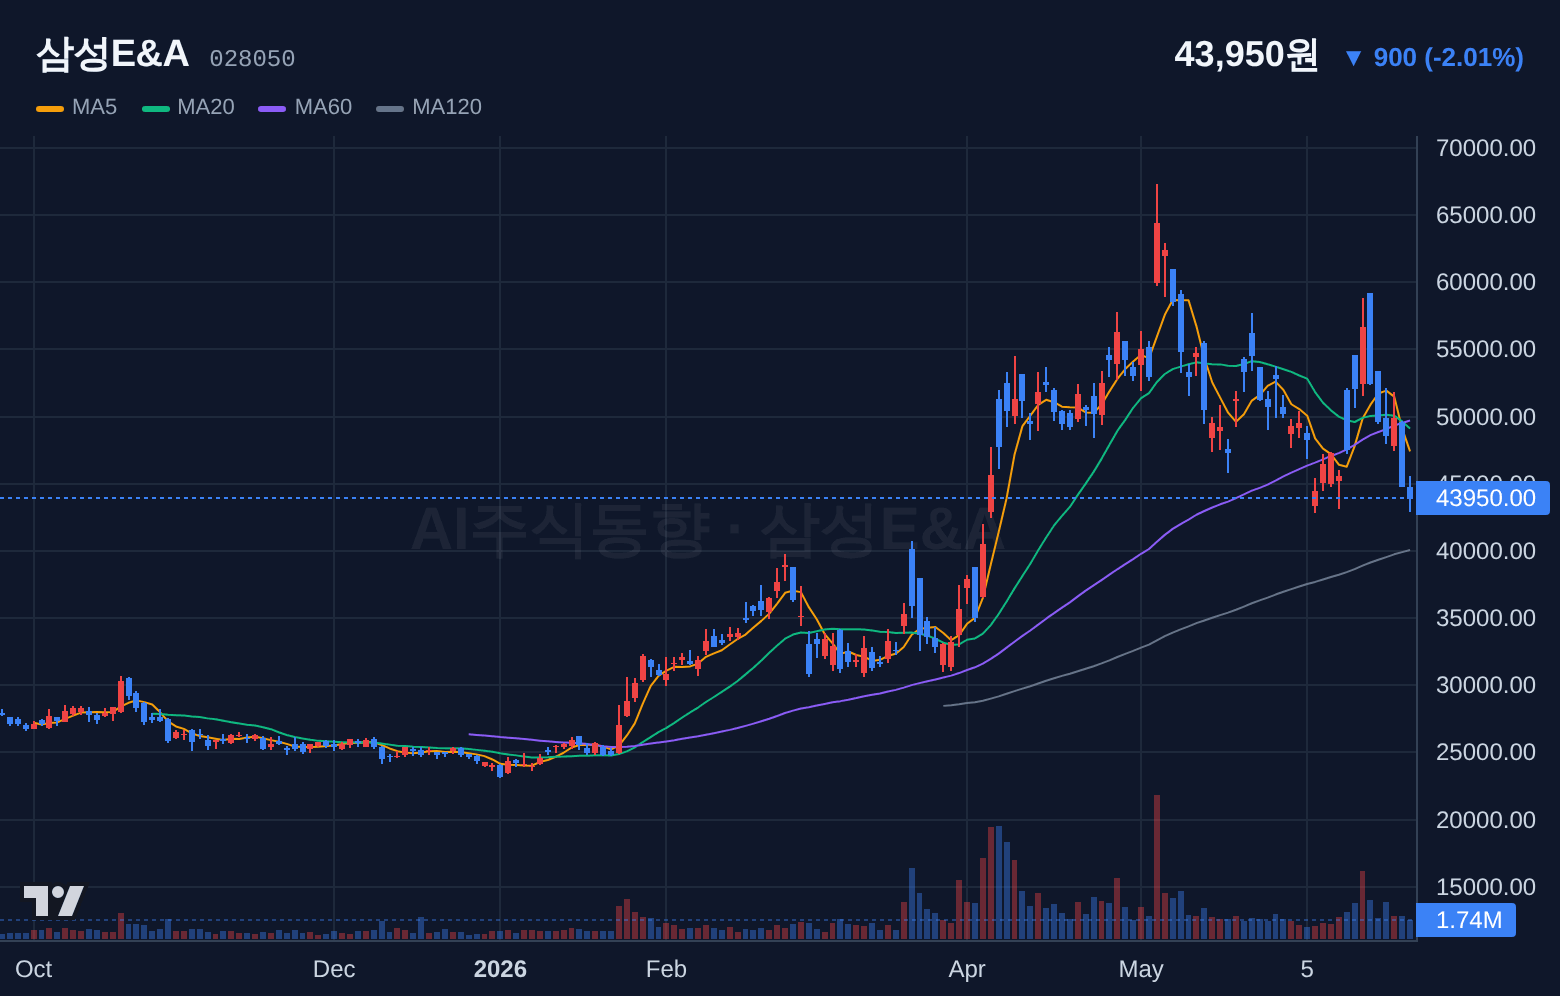Click the Apr time axis label
The height and width of the screenshot is (996, 1560).
pyautogui.click(x=967, y=969)
